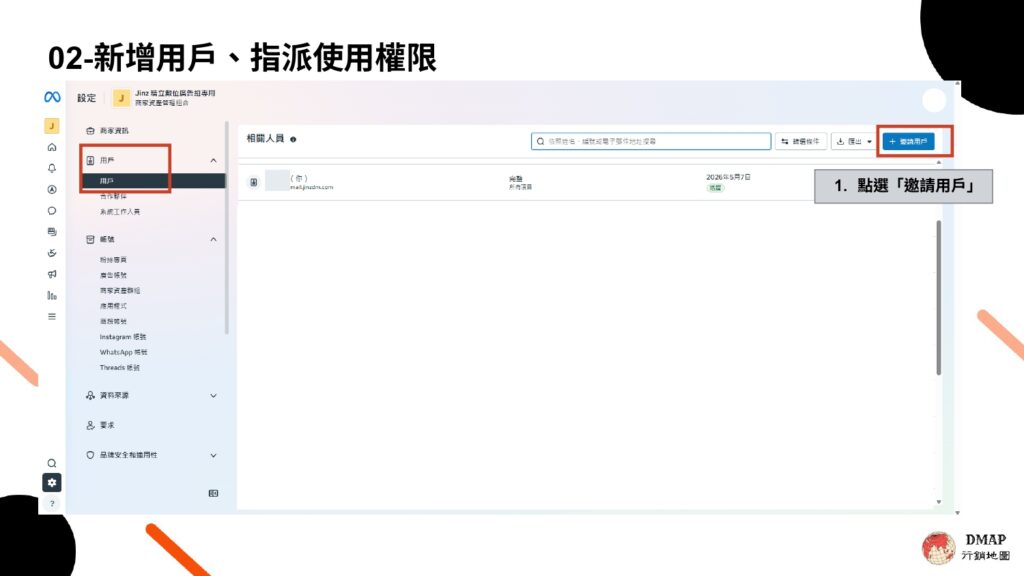Select 合作夥伴 in the sidebar
Image resolution: width=1024 pixels, height=576 pixels.
click(114, 196)
